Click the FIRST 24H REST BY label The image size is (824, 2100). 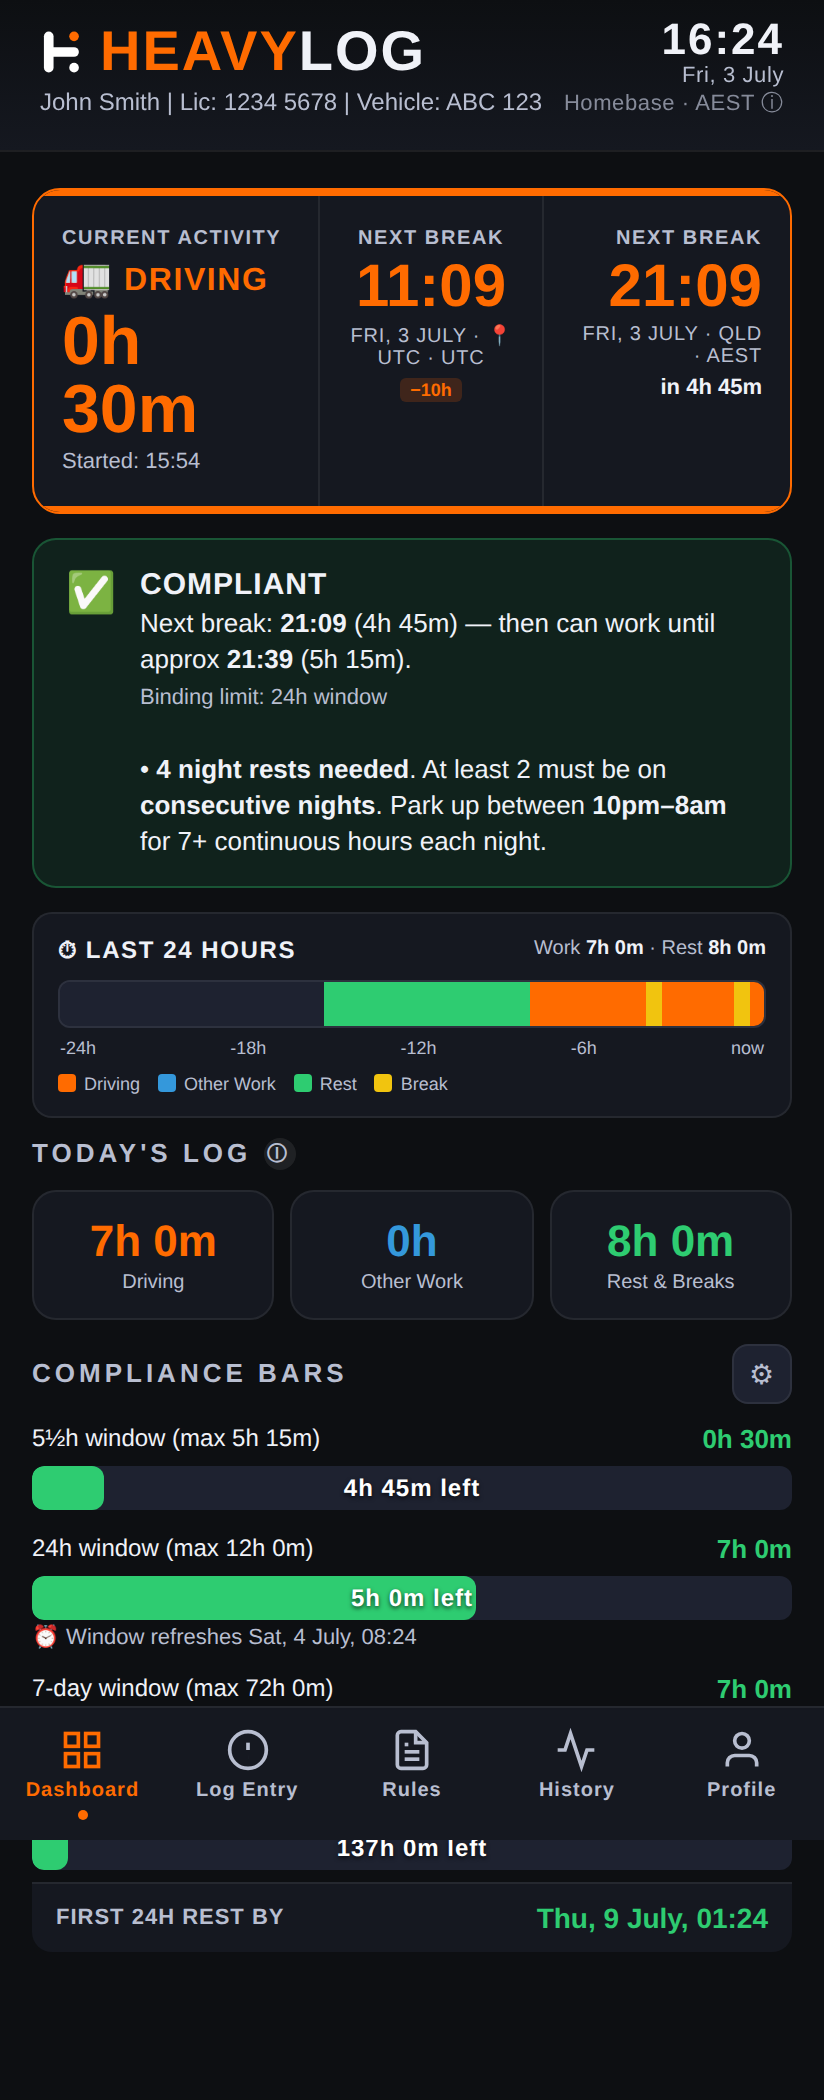pos(170,1916)
